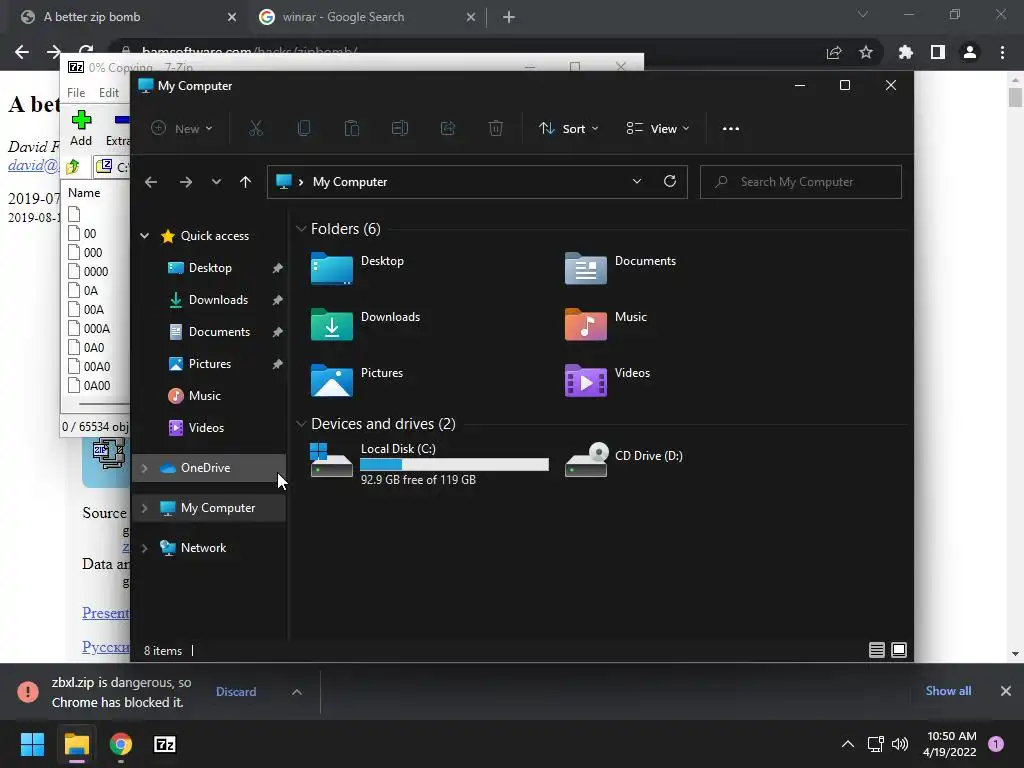Go up one folder level
1024x768 pixels.
tap(246, 182)
